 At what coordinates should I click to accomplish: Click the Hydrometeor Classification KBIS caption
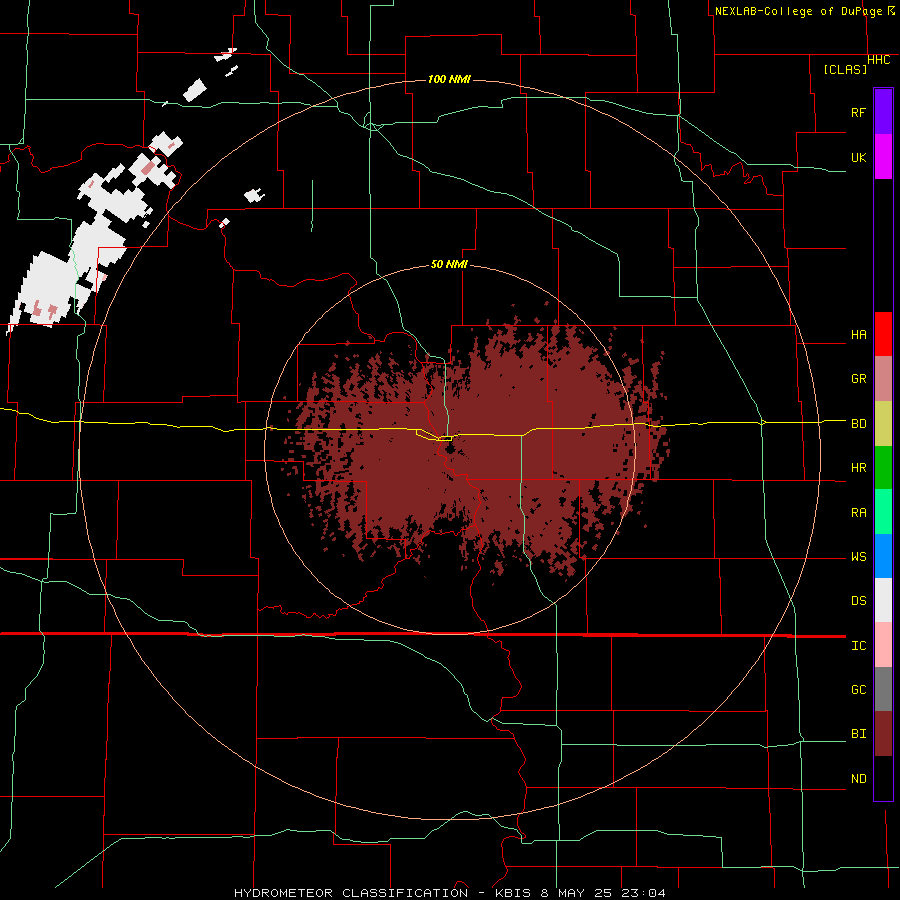(449, 893)
